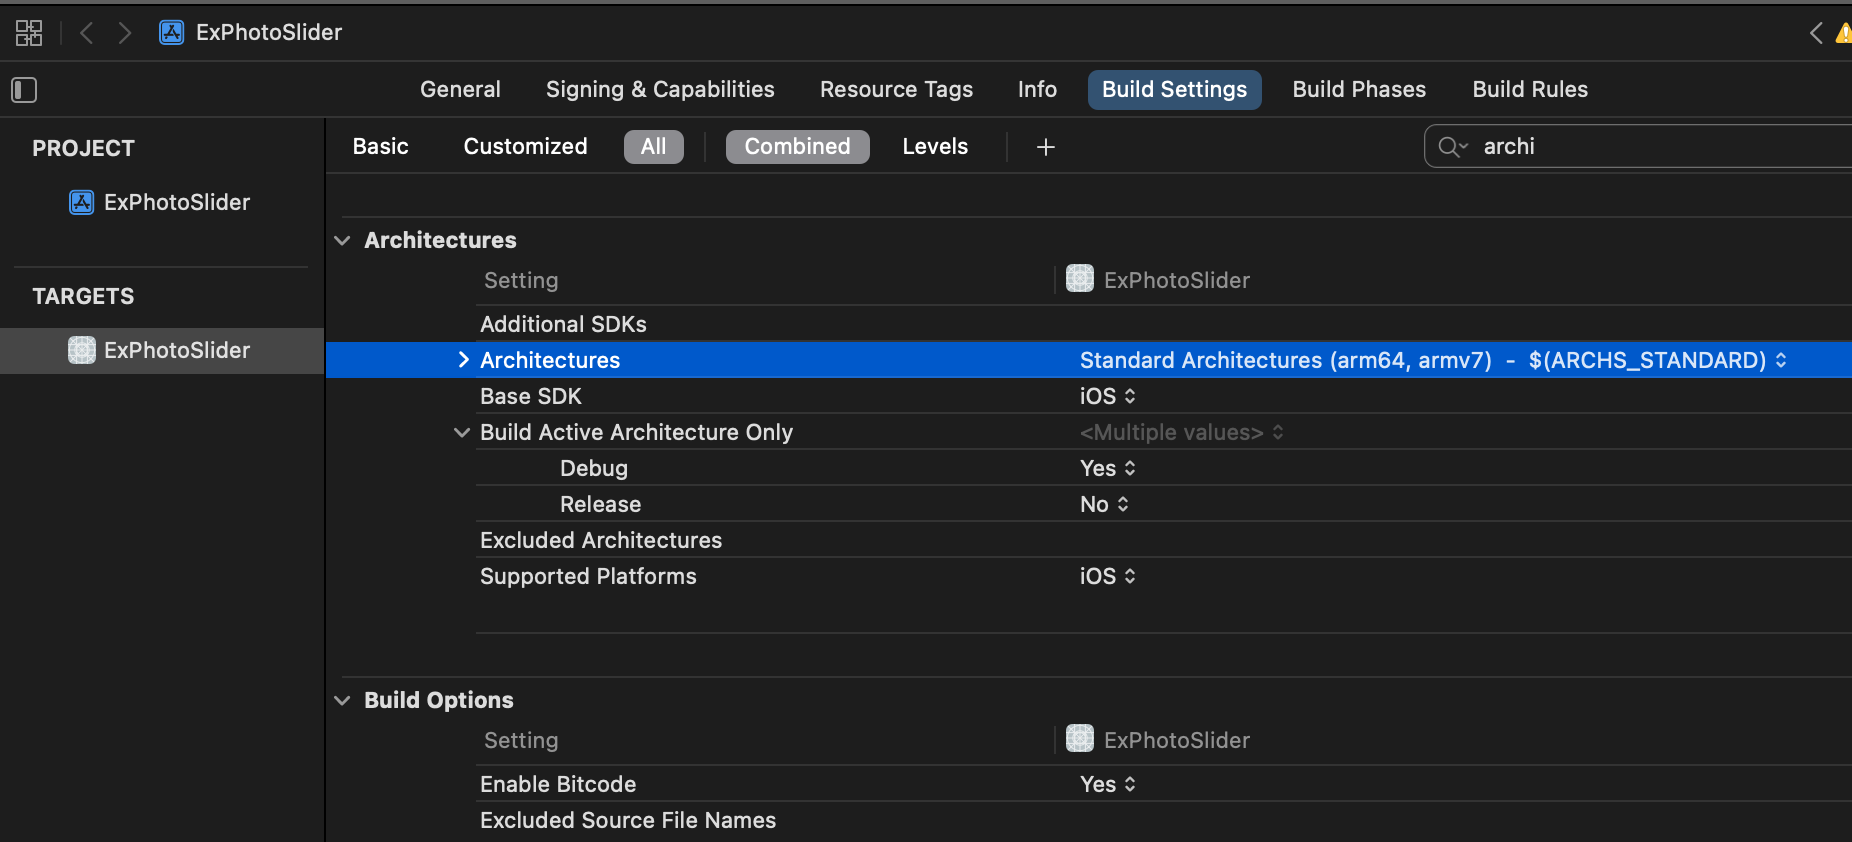Select Excluded Source File Names row

[1164, 820]
